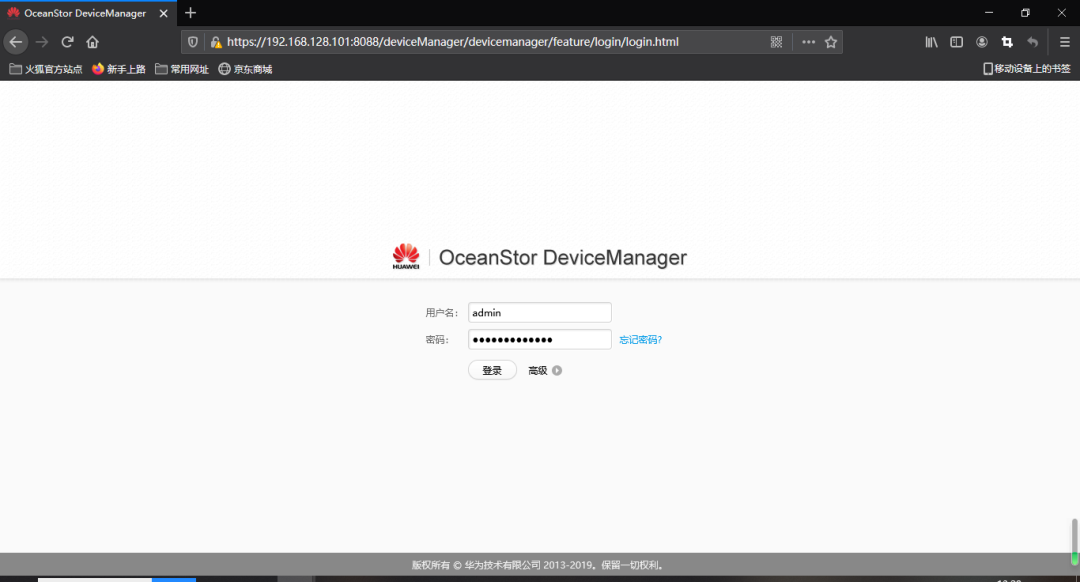Viewport: 1080px width, 582px height.
Task: Open the 火狐官方站点 bookmark folder
Action: [45, 69]
